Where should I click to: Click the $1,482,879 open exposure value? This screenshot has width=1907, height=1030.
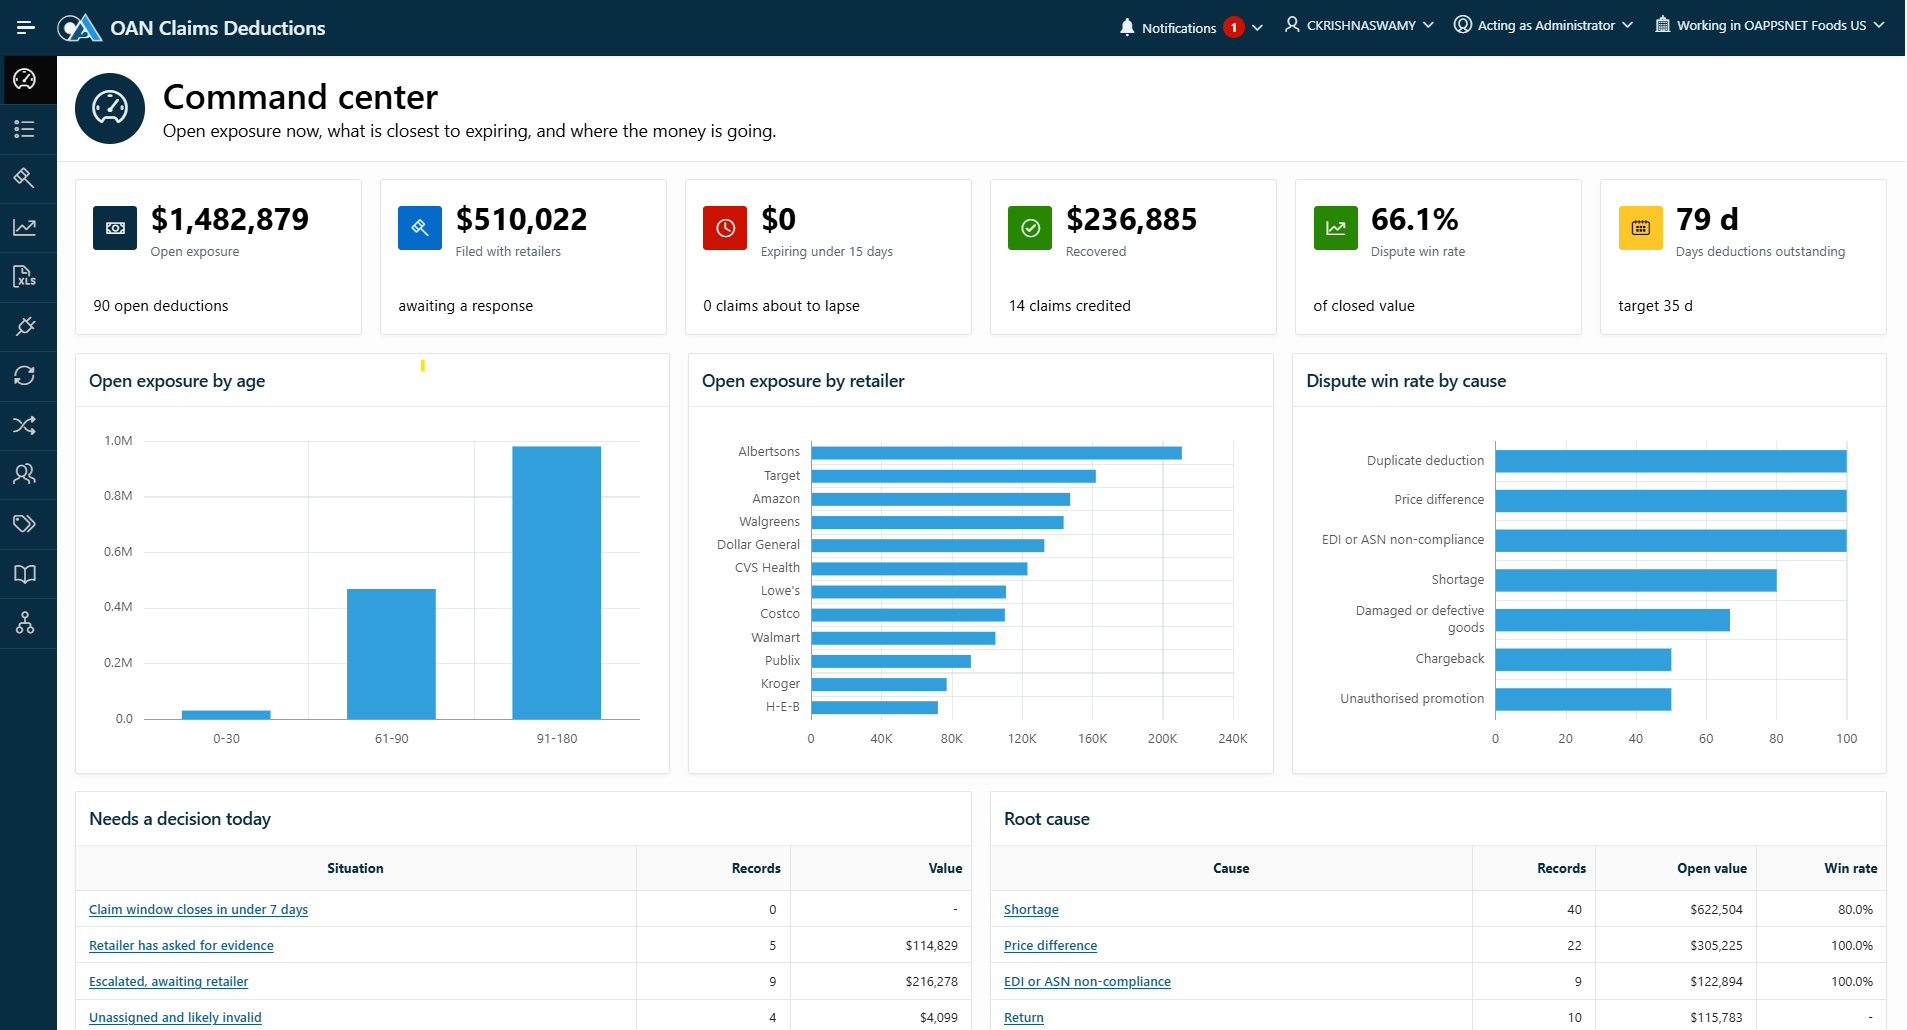[230, 219]
